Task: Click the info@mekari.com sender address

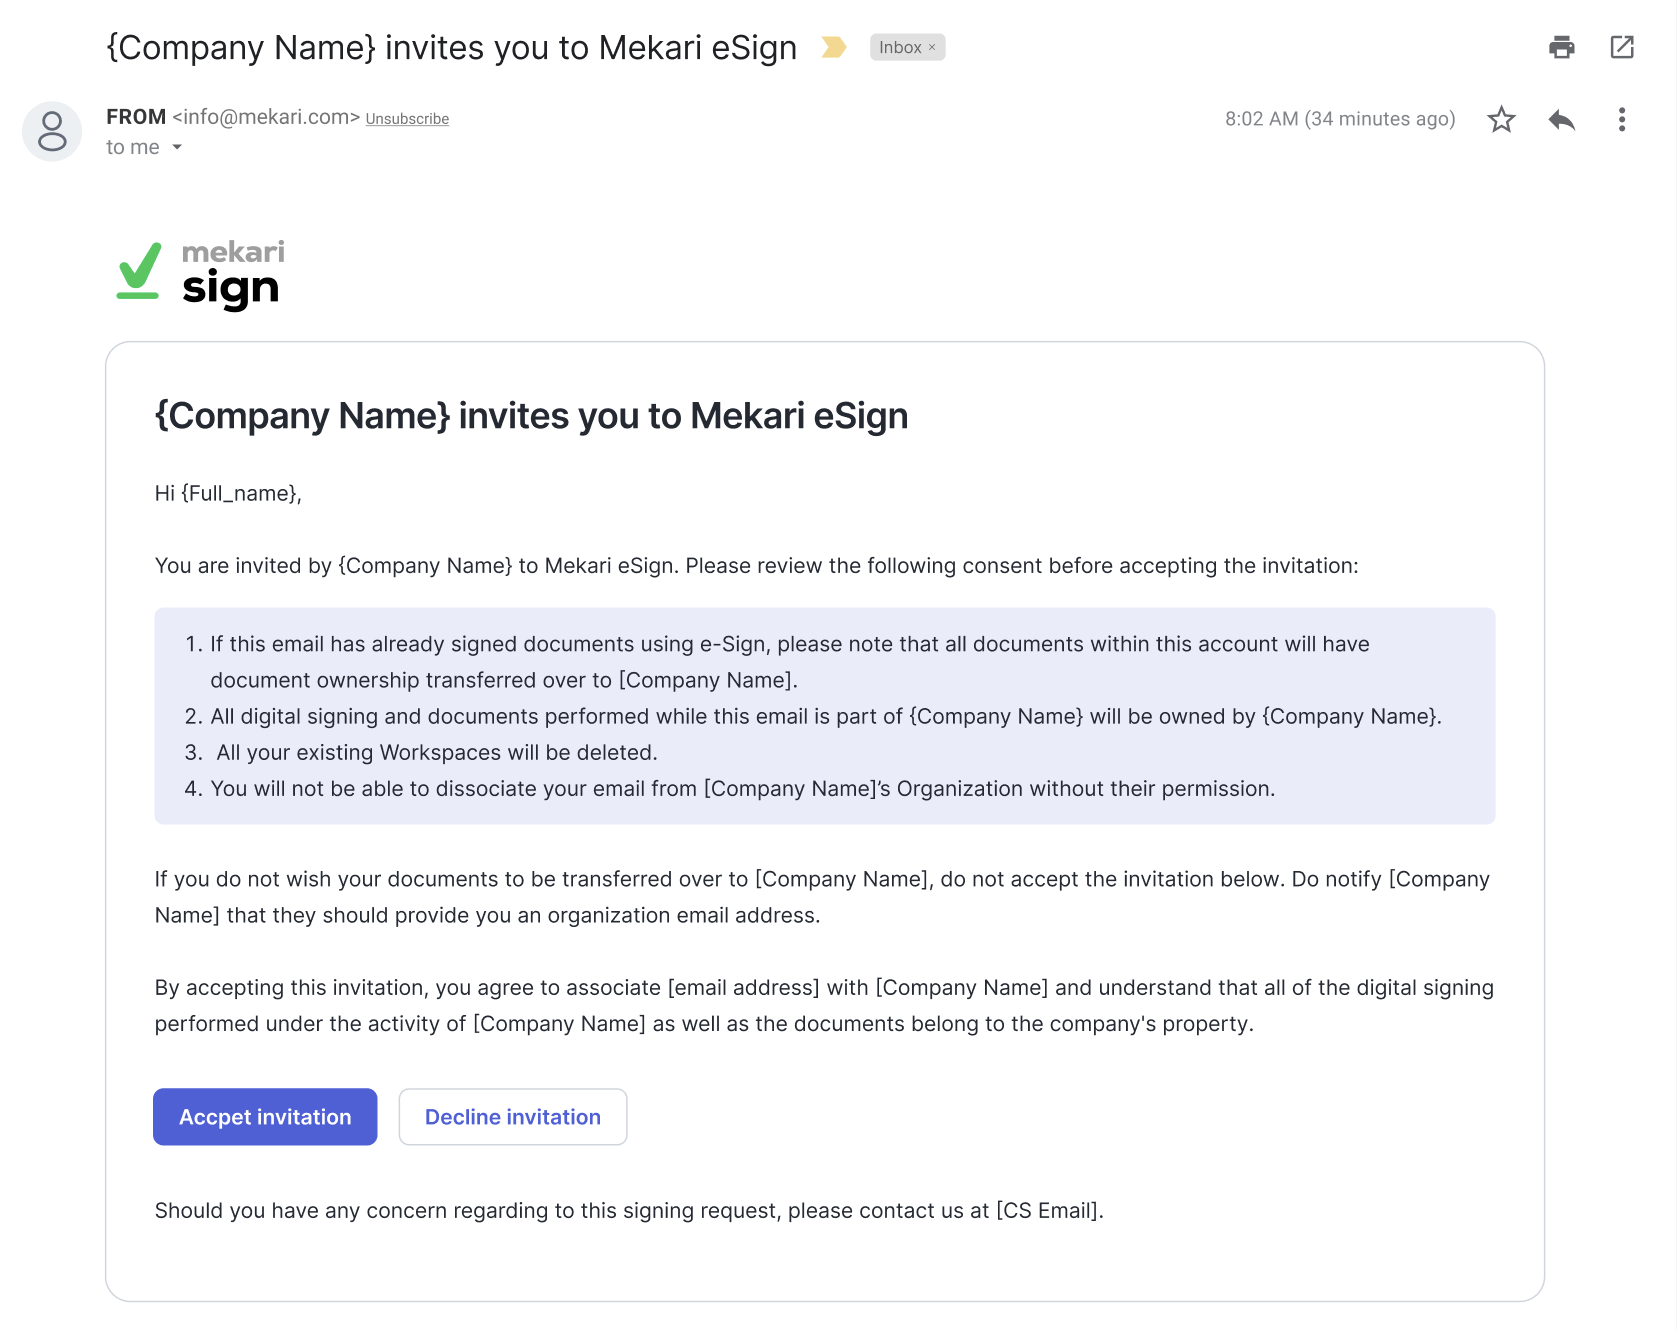Action: coord(266,117)
